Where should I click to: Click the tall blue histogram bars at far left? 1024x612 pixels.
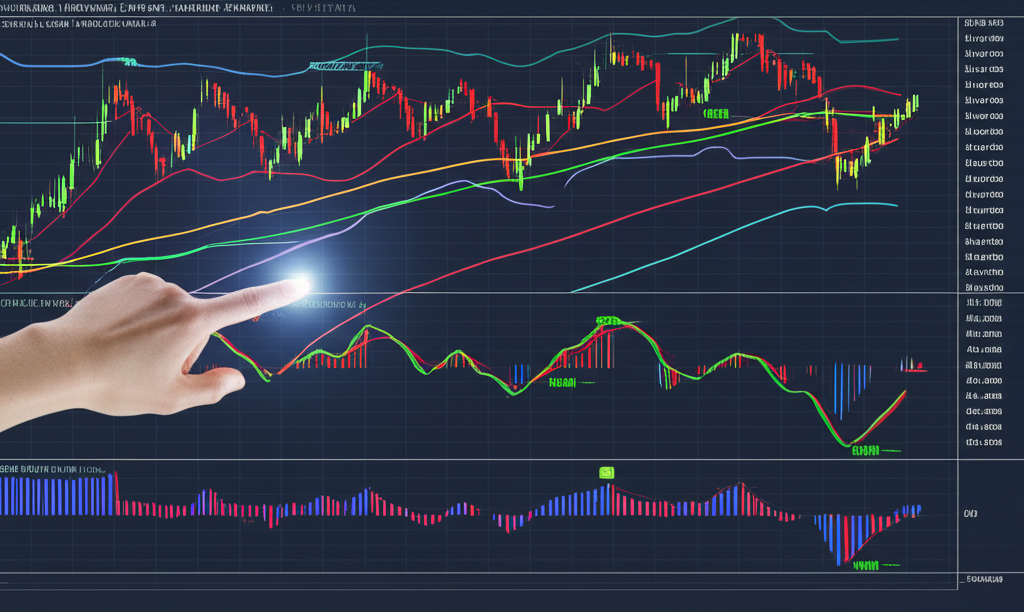coord(55,495)
